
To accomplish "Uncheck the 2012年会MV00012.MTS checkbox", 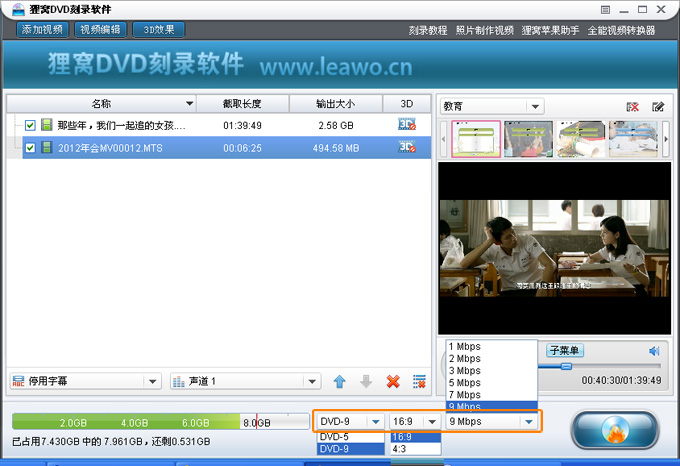I will pos(30,148).
